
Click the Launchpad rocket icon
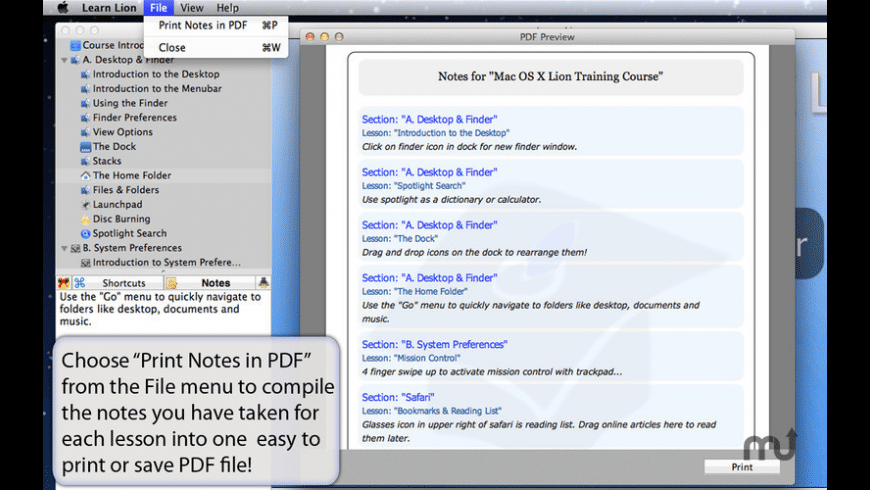[x=85, y=205]
